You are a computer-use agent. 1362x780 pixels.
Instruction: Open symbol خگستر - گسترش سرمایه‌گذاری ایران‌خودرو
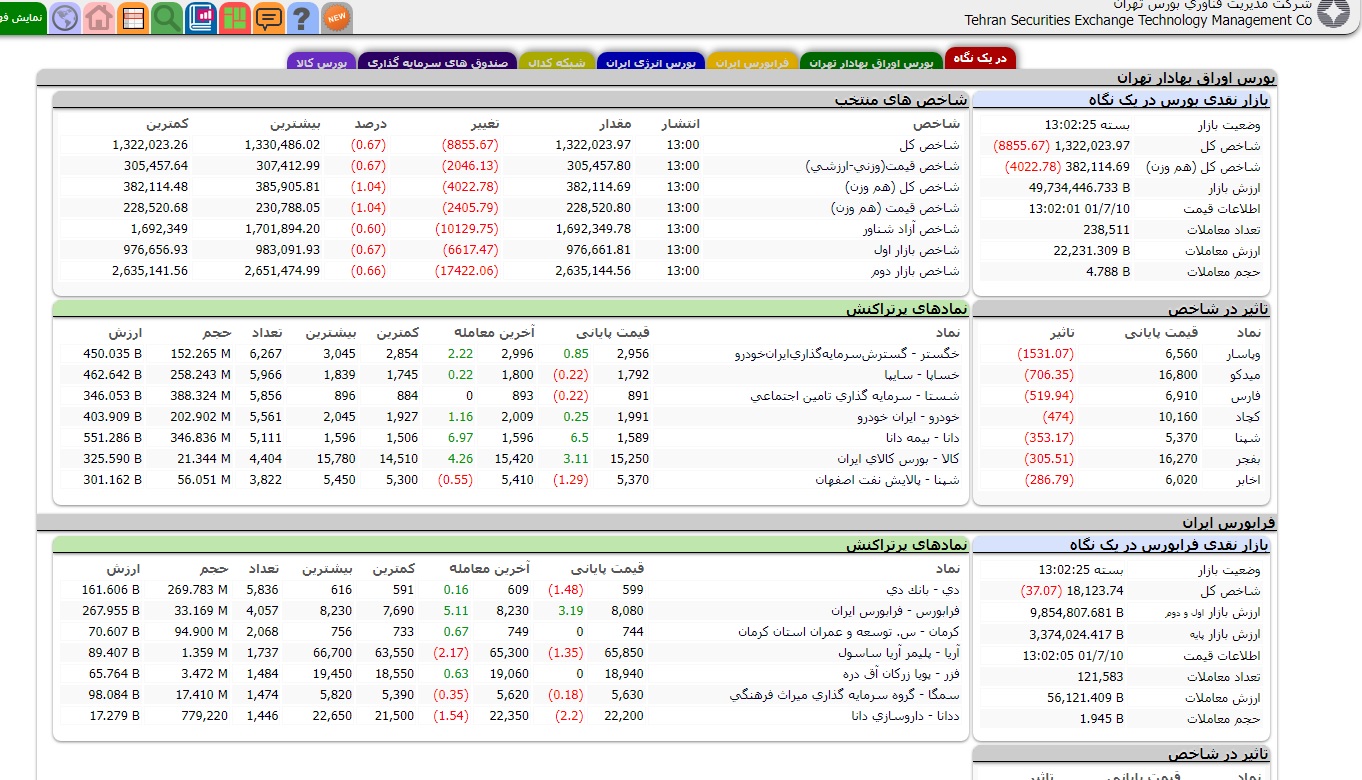pyautogui.click(x=847, y=354)
